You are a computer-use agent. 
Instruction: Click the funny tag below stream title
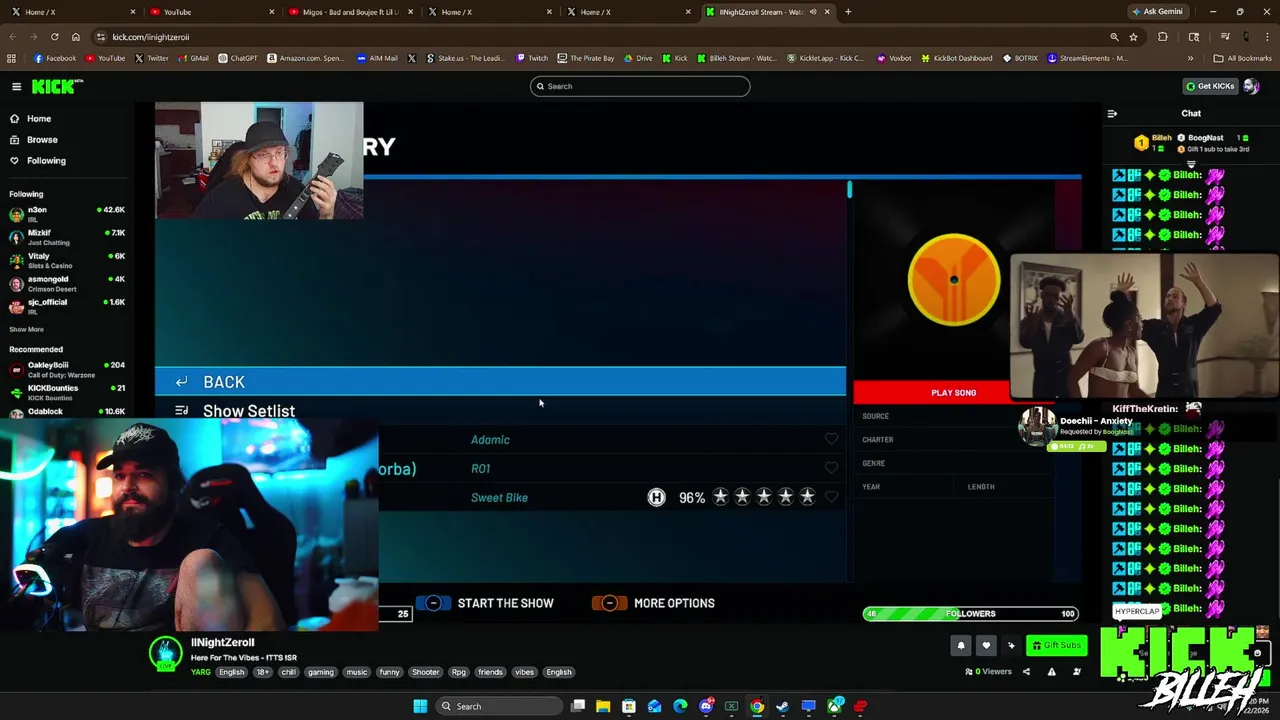(x=389, y=672)
